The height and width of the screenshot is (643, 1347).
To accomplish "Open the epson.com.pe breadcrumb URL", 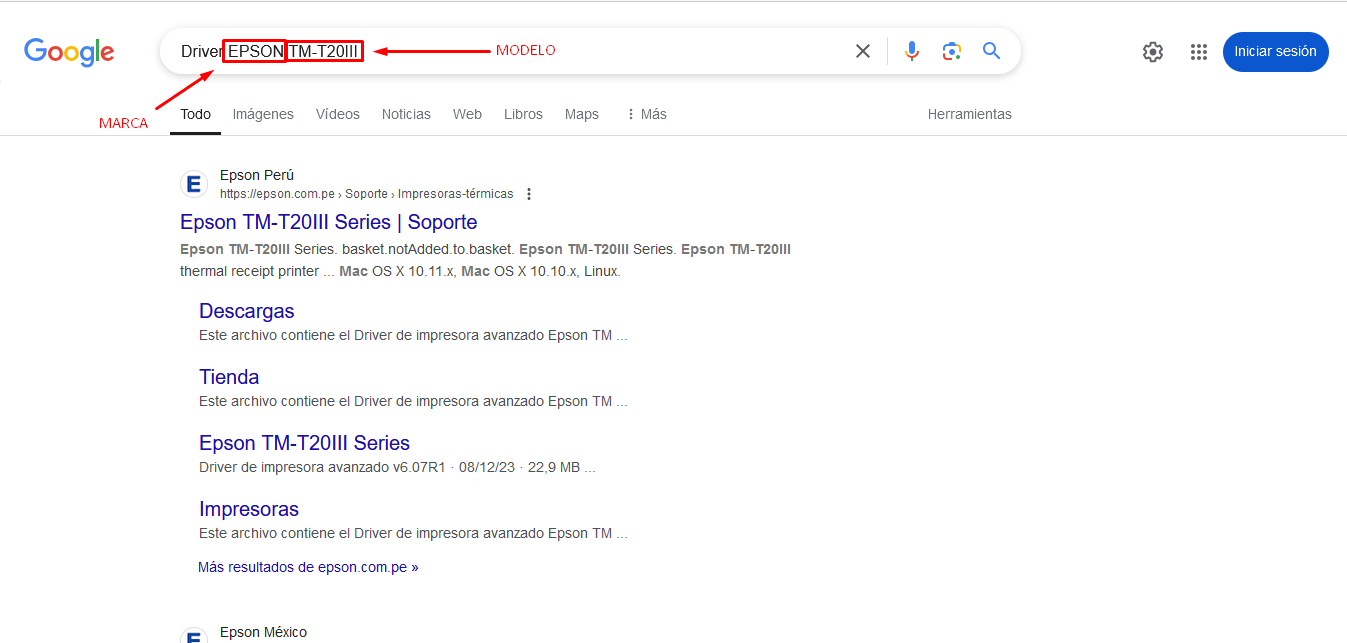I will [366, 194].
